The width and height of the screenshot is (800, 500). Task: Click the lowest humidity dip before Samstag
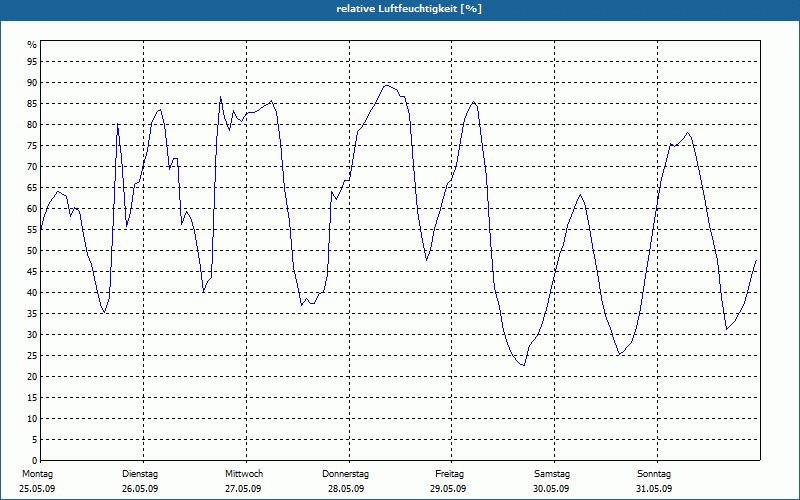click(x=523, y=365)
